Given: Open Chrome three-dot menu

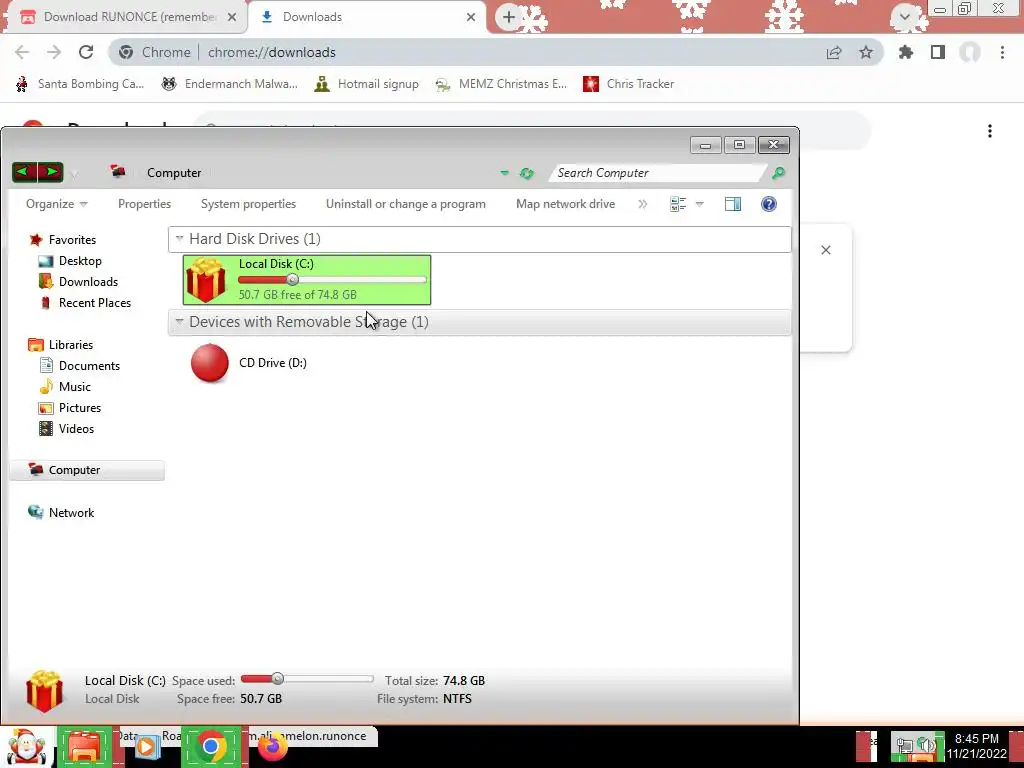Looking at the screenshot, I should [x=1002, y=52].
